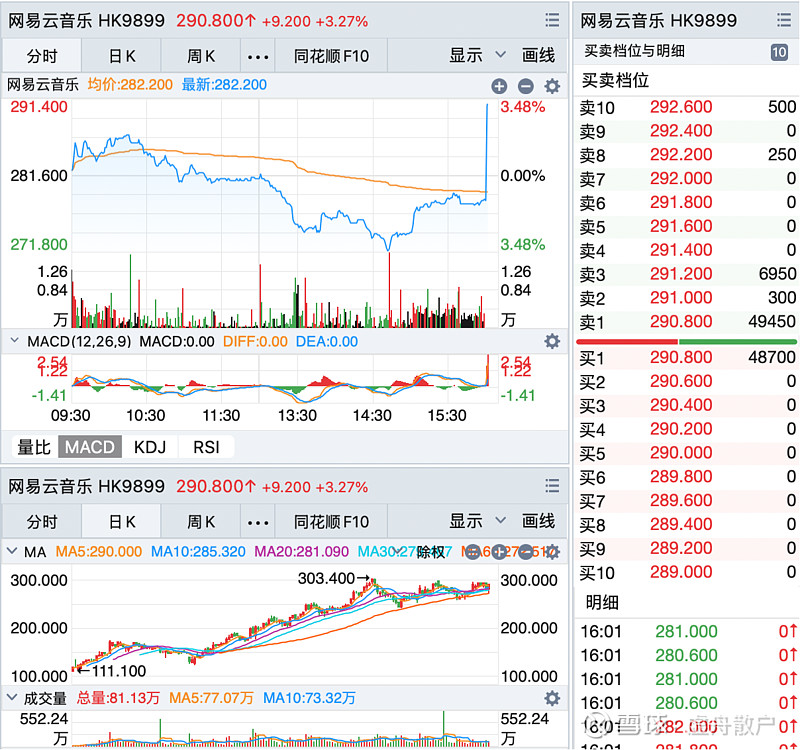
Task: Open intraday chart settings gear
Action: [x=552, y=86]
